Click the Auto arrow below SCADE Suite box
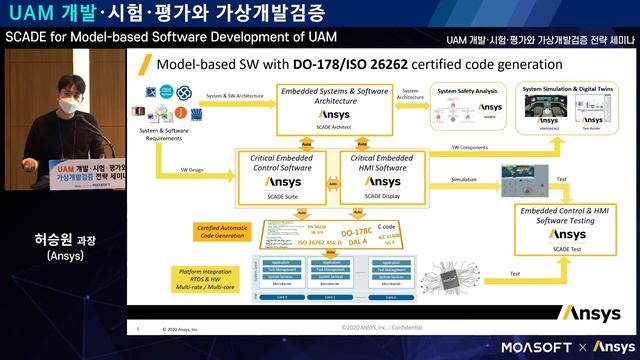 (302, 213)
